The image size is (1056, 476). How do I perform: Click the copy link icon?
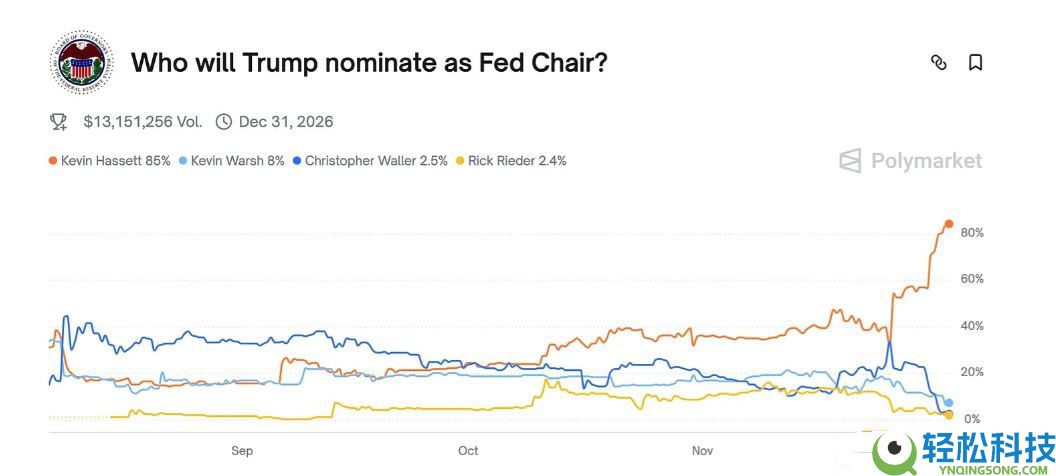click(938, 63)
